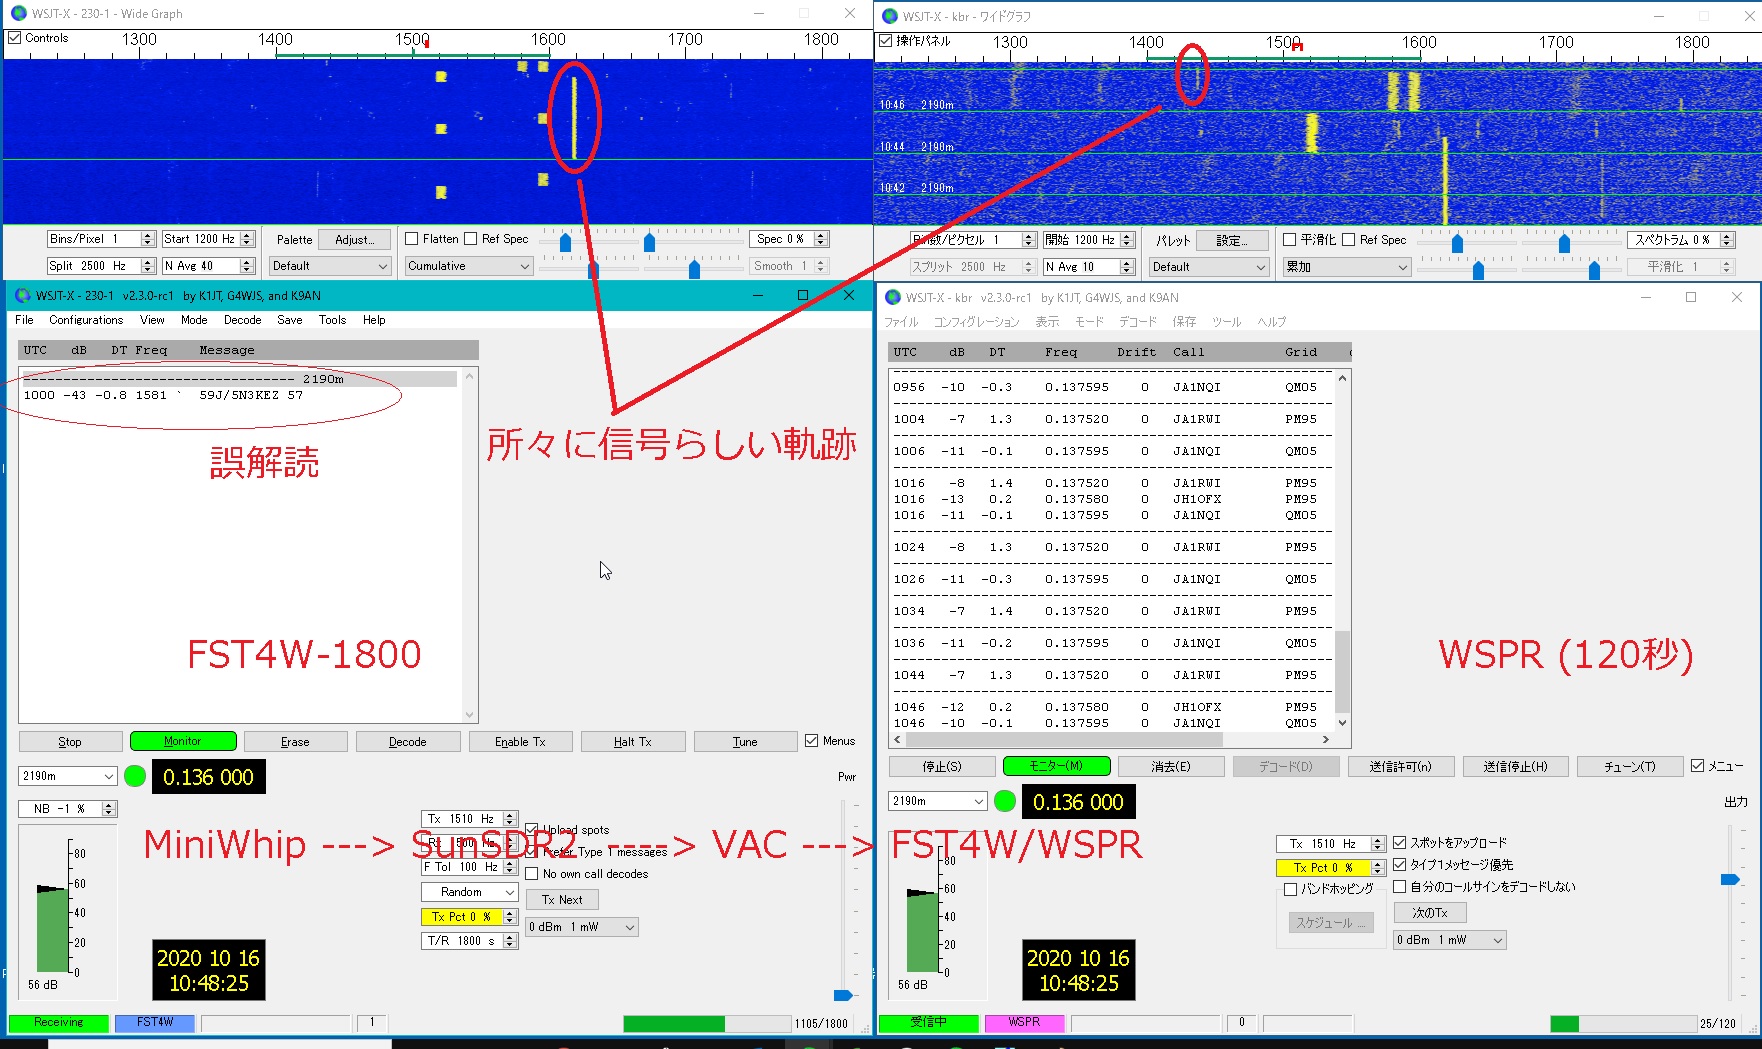This screenshot has width=1762, height=1049.
Task: Enable the Flatten checkbox in 230-1 Wide Graph
Action: point(411,239)
